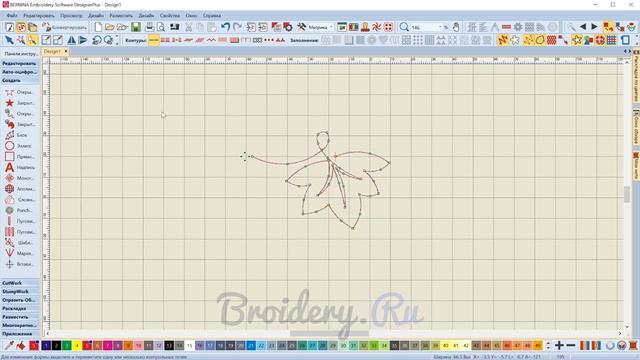640x360 pixels.
Task: Toggle the triple outline stitch button
Action: [x=165, y=40]
